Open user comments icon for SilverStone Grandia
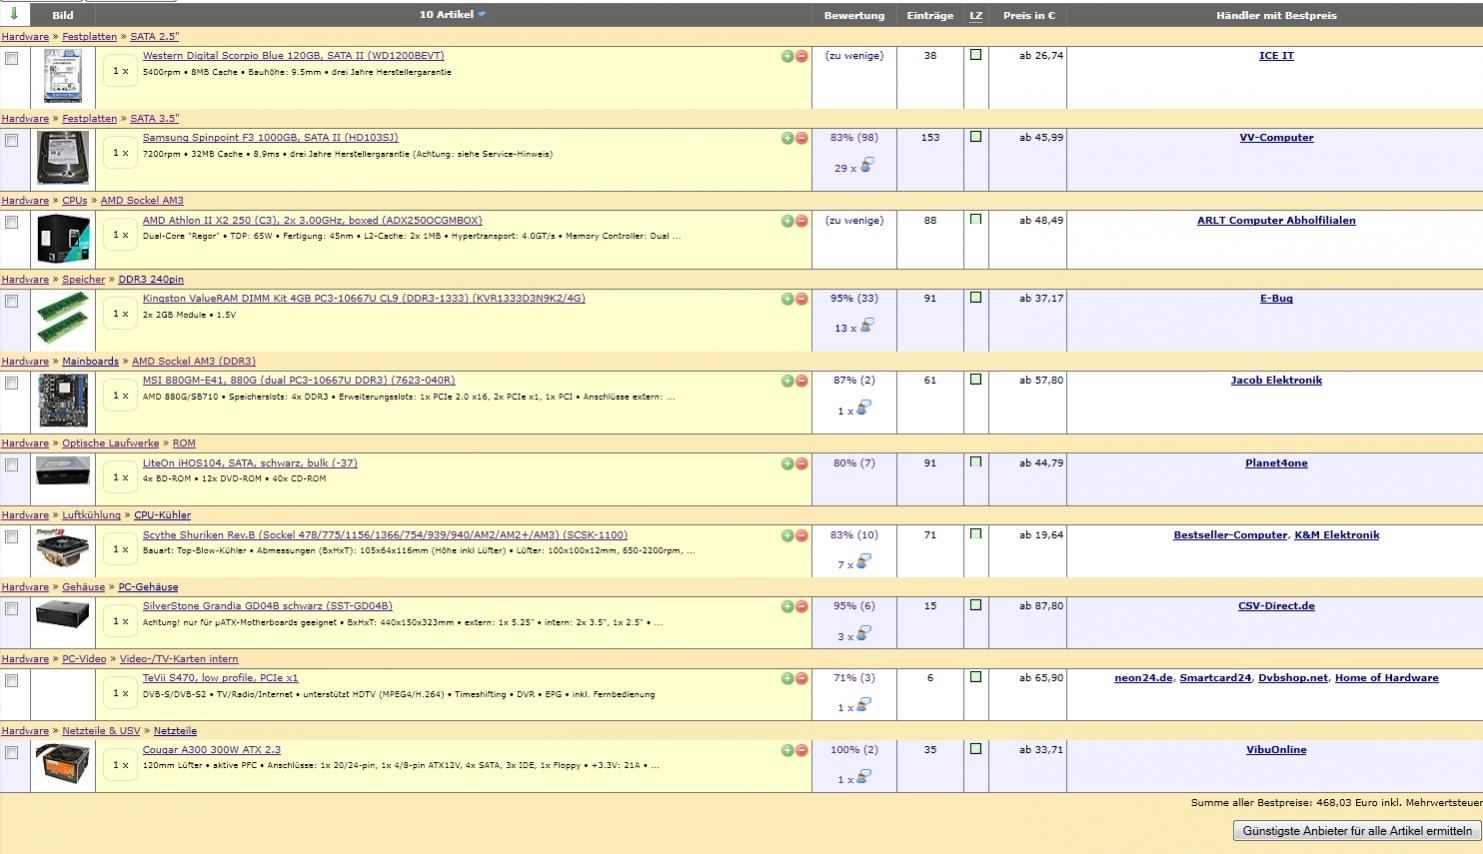1483x854 pixels. (x=863, y=633)
